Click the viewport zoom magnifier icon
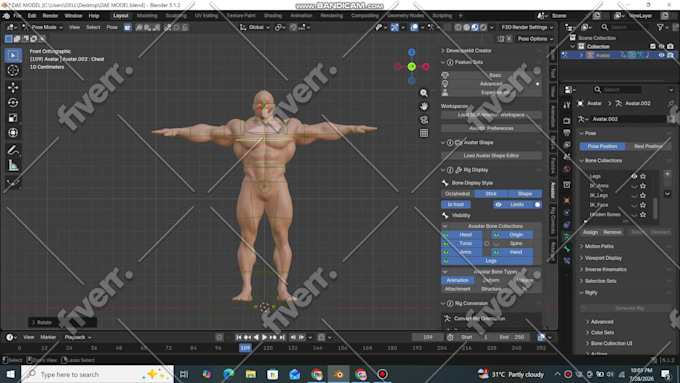Screen dimensions: 680x383 (x=424, y=93)
